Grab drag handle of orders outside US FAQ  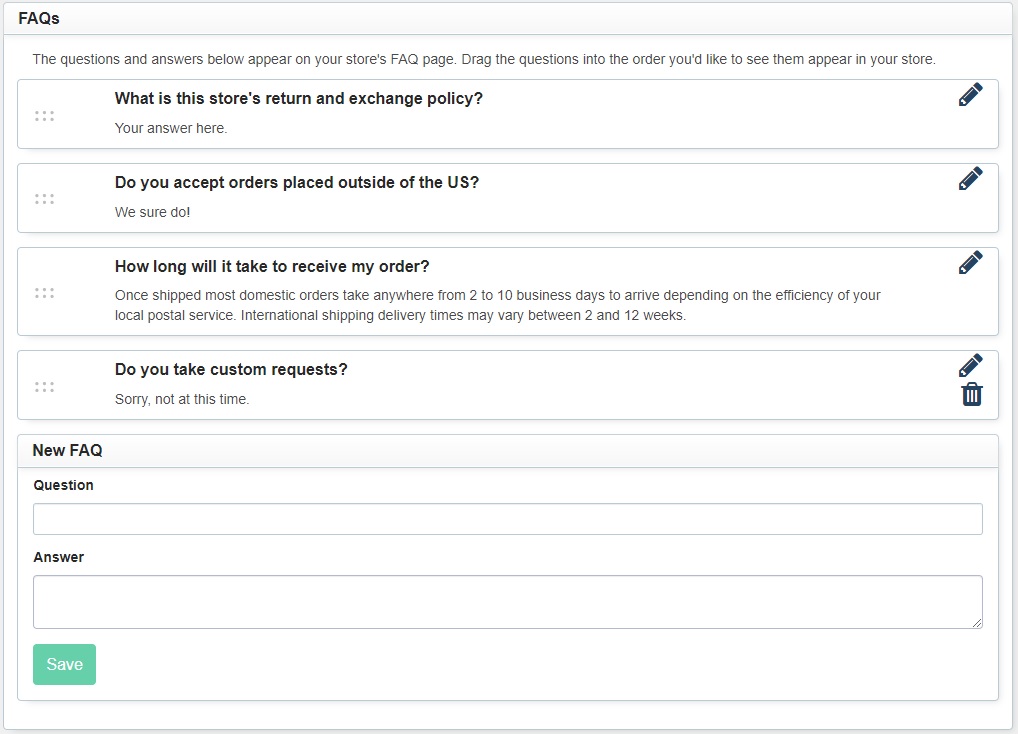(44, 199)
